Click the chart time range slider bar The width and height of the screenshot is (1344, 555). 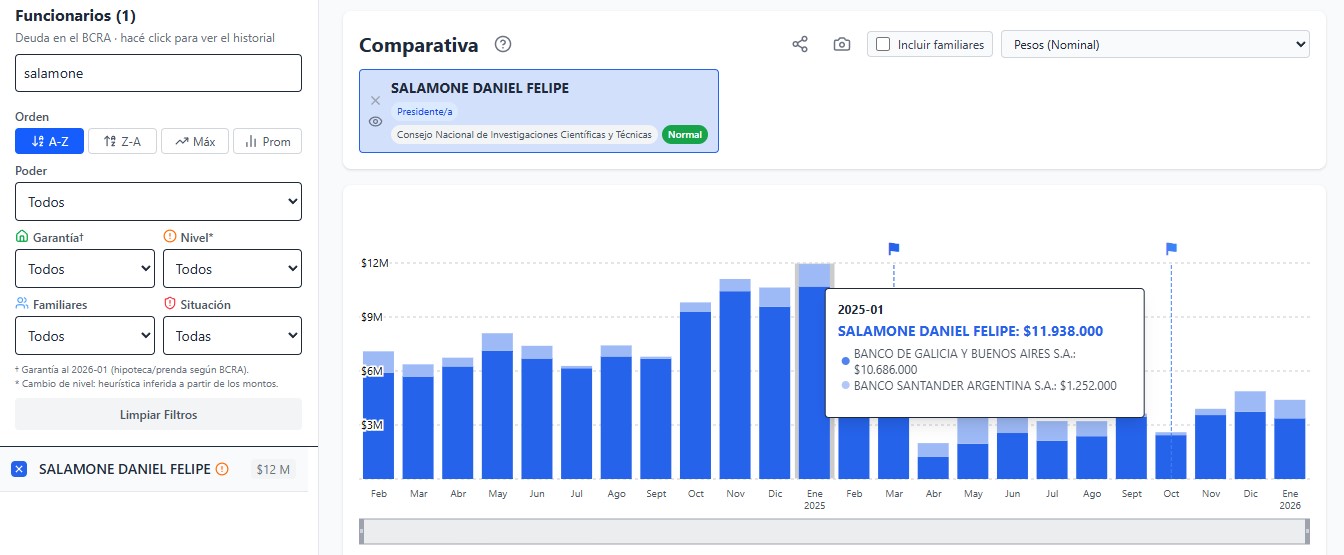[x=834, y=532]
